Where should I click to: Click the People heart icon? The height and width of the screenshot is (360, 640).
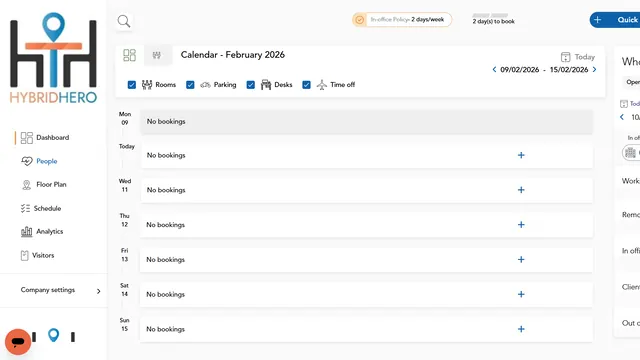click(27, 161)
